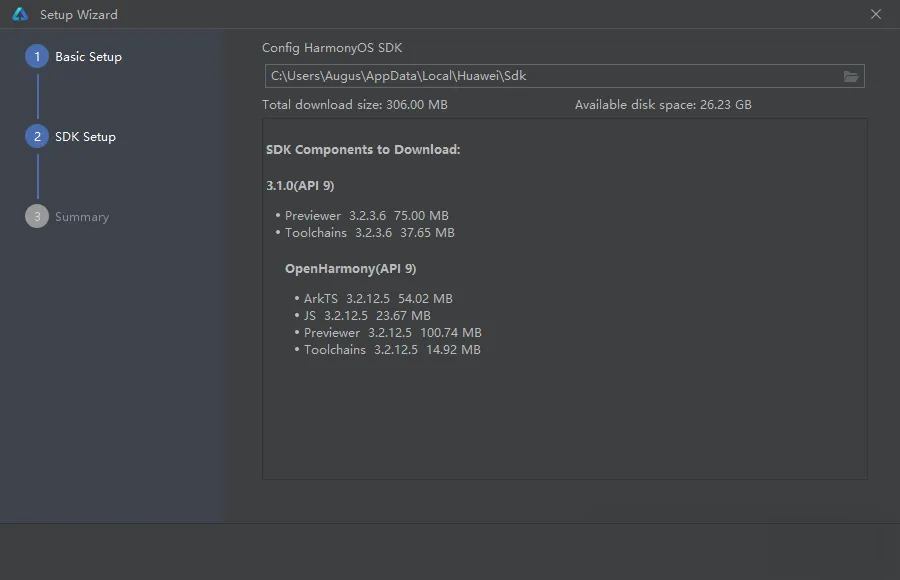
Task: Click the Toolchains 3.2.3.6 component entry
Action: tap(365, 233)
